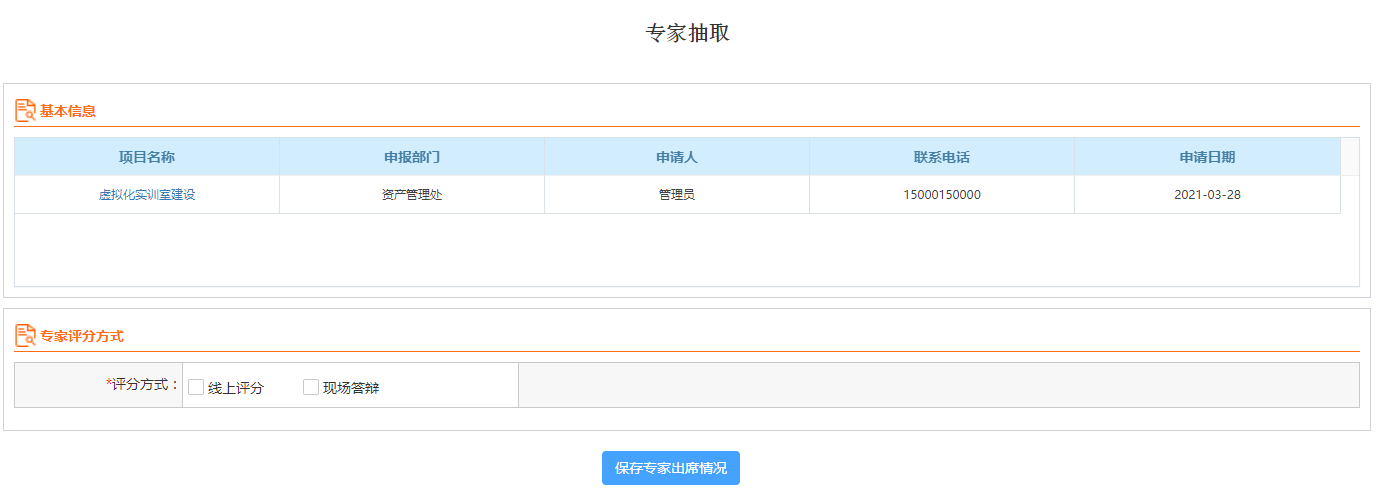Click the 2021-03-28 date cell
This screenshot has height=496, width=1377.
(x=1207, y=195)
